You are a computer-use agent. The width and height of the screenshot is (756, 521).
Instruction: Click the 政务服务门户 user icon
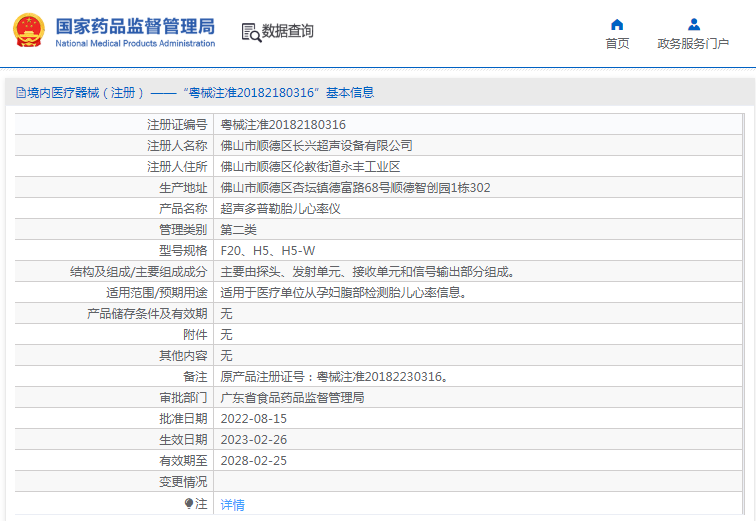click(x=694, y=24)
